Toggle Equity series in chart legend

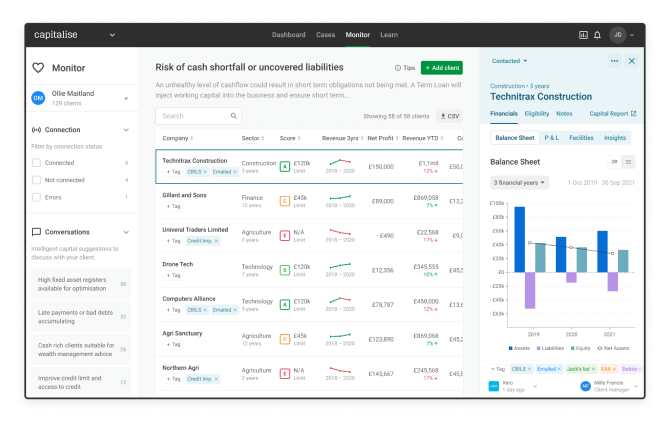[580, 348]
